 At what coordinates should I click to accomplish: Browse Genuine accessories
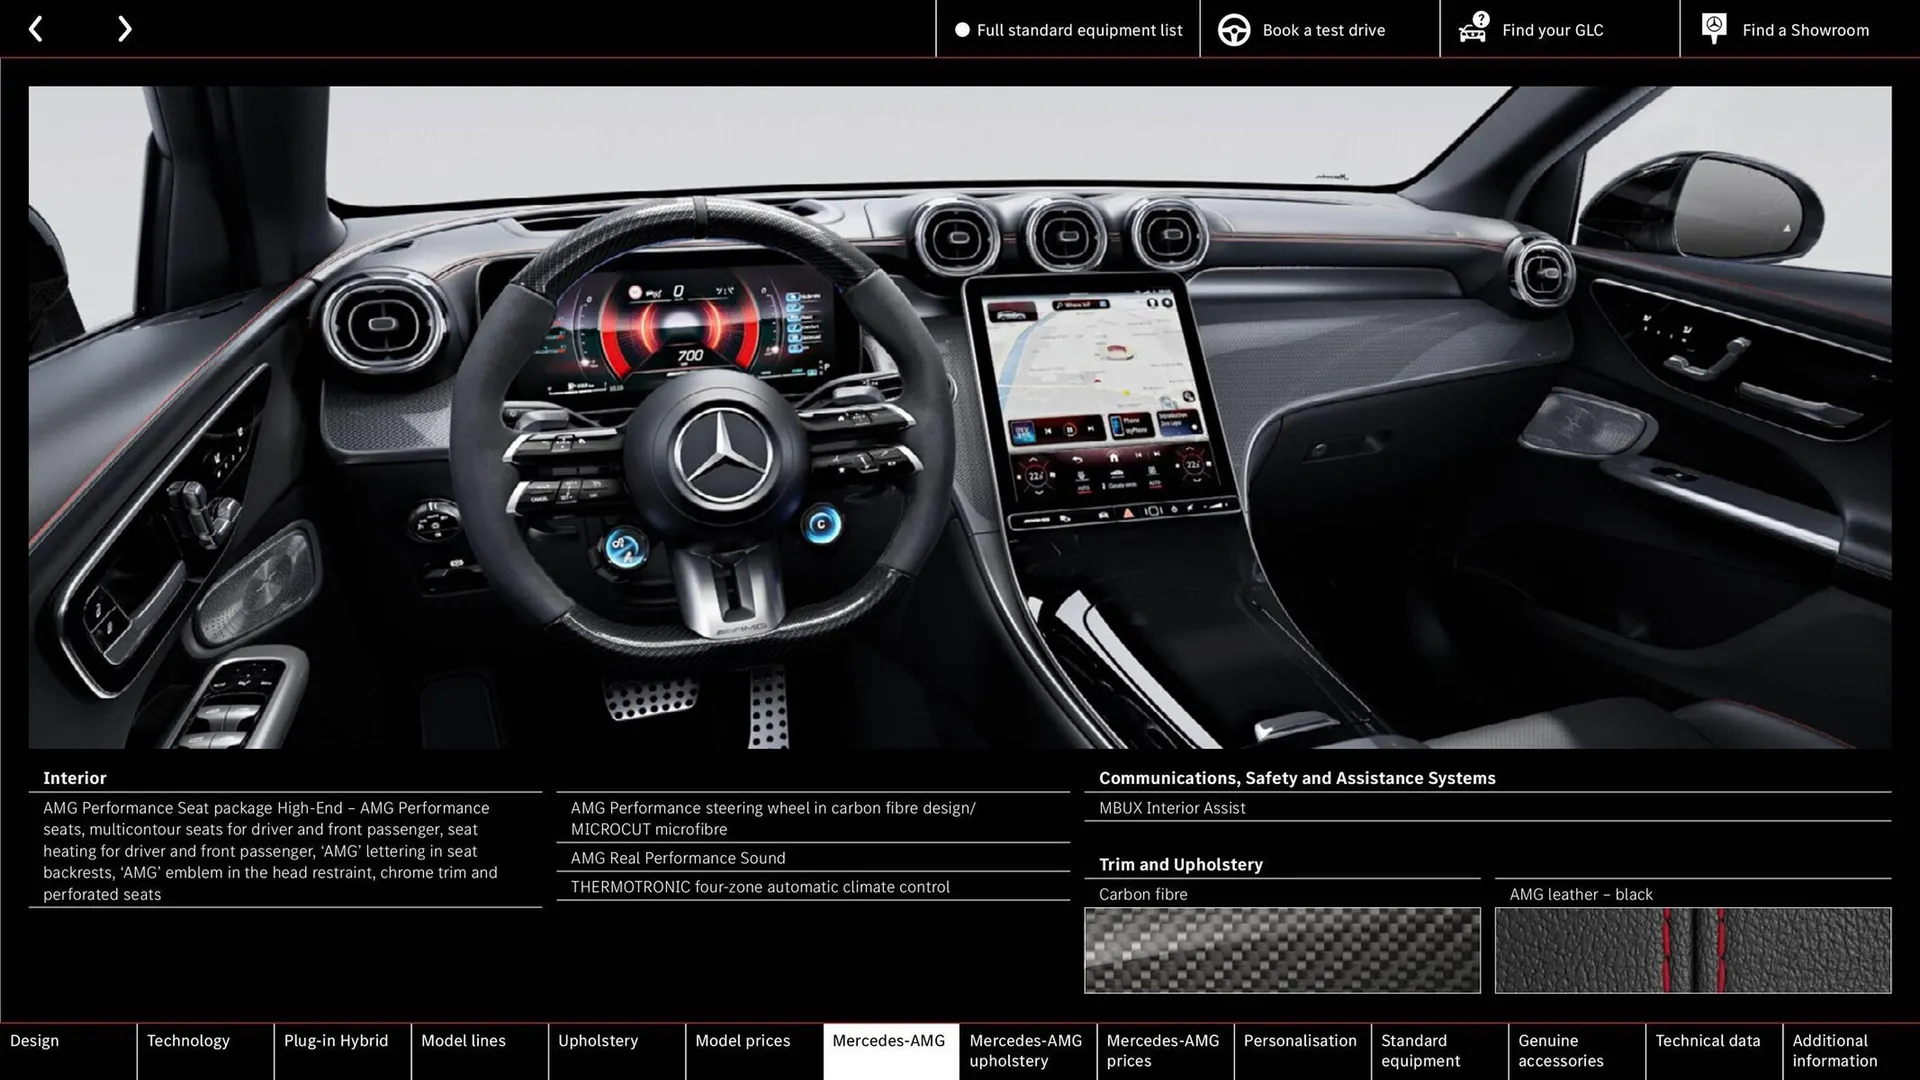(x=1560, y=1050)
